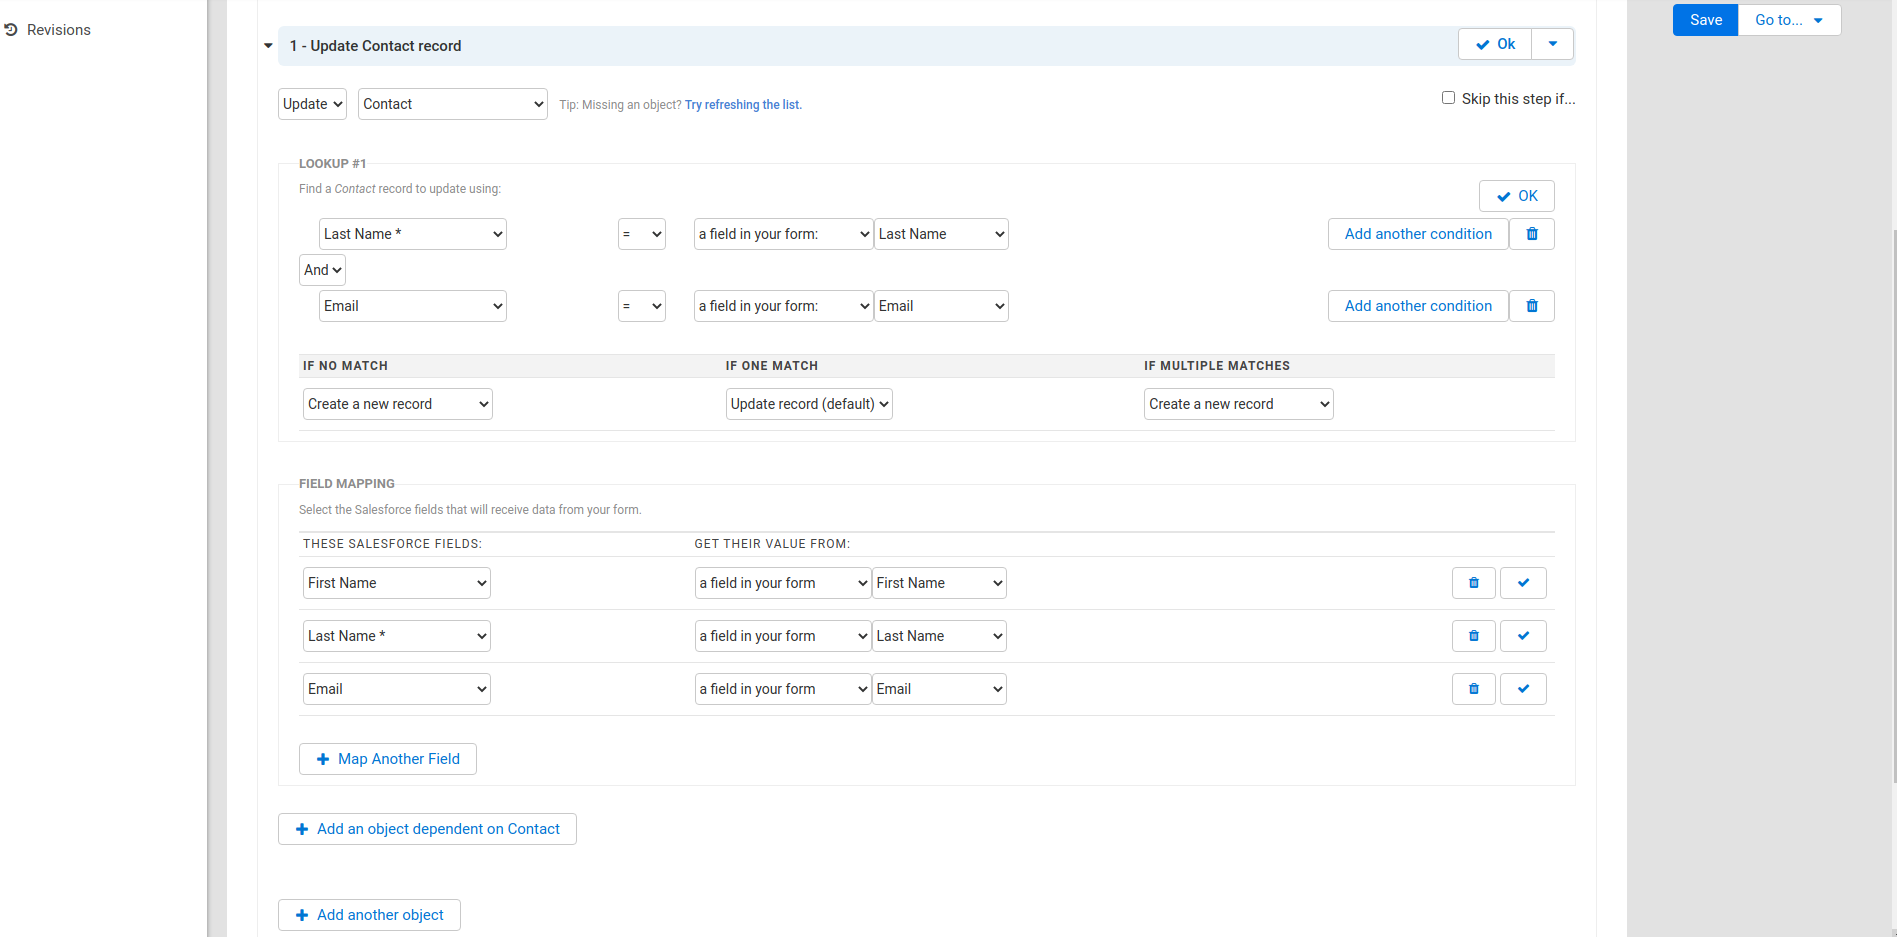The height and width of the screenshot is (937, 1897).
Task: Open the Last Name * Salesforce mapping dropdown
Action: tap(397, 636)
